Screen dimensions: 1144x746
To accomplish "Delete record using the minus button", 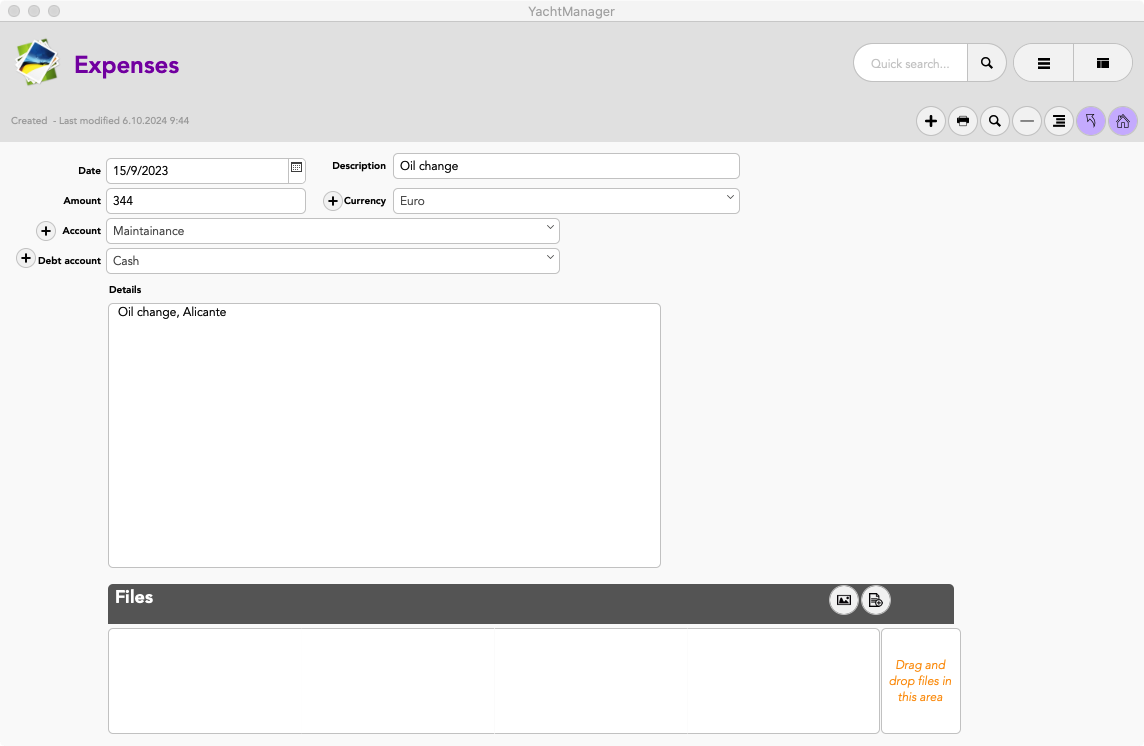I will (1027, 121).
